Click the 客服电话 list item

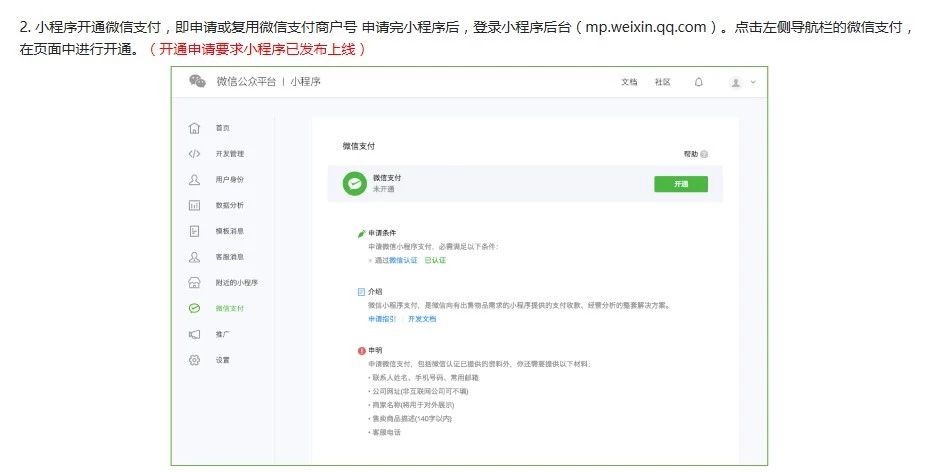tap(386, 432)
